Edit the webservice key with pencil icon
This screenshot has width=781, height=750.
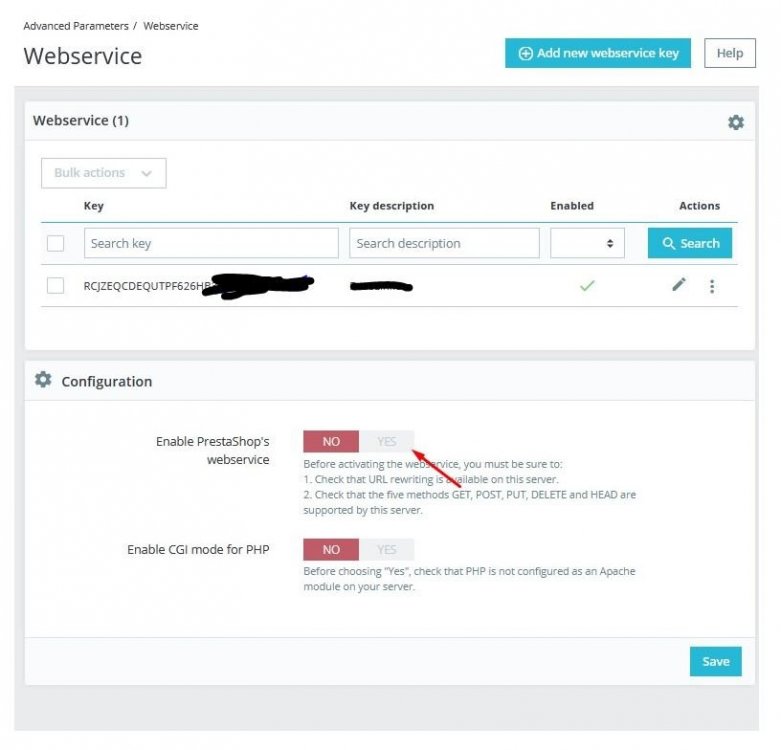point(678,284)
